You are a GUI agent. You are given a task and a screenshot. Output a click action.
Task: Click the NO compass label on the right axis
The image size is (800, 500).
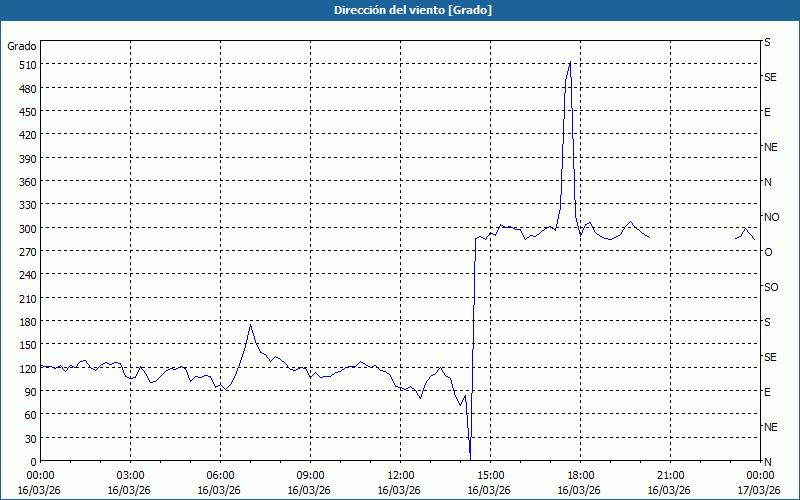(x=771, y=217)
